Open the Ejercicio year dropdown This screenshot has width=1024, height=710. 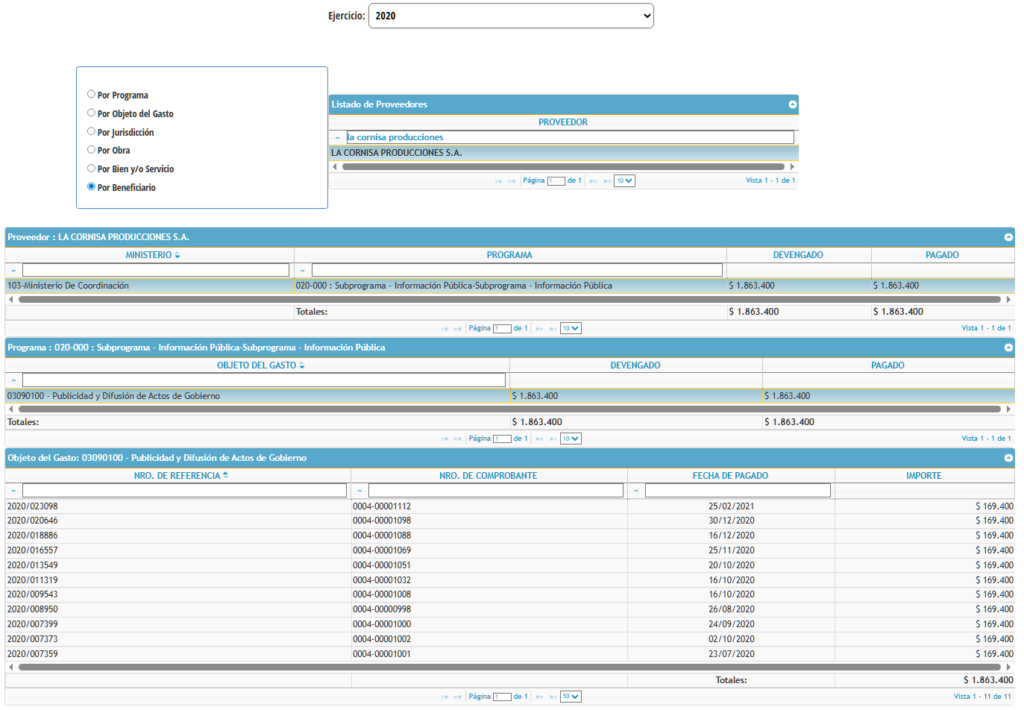[x=510, y=16]
